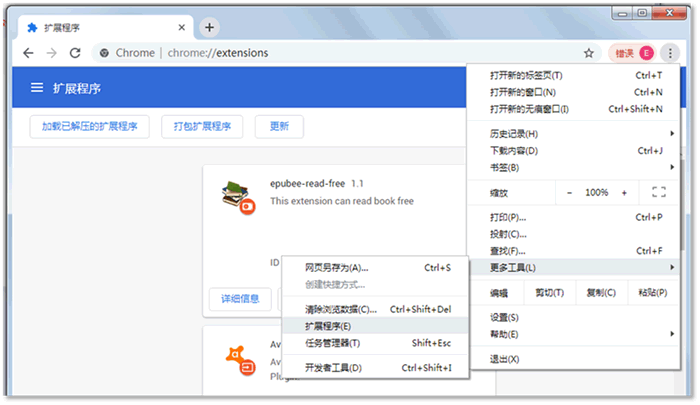
Task: Open 下载内容(D) menu item
Action: [x=574, y=150]
